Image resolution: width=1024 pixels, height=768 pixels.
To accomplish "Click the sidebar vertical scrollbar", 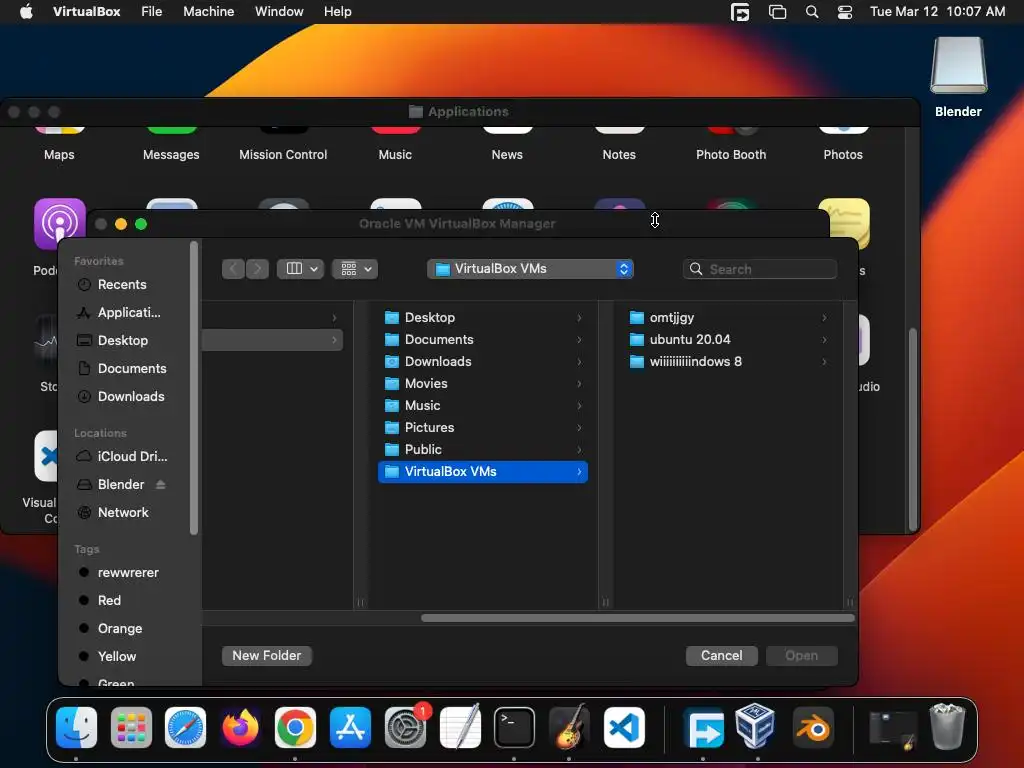I will (x=193, y=389).
